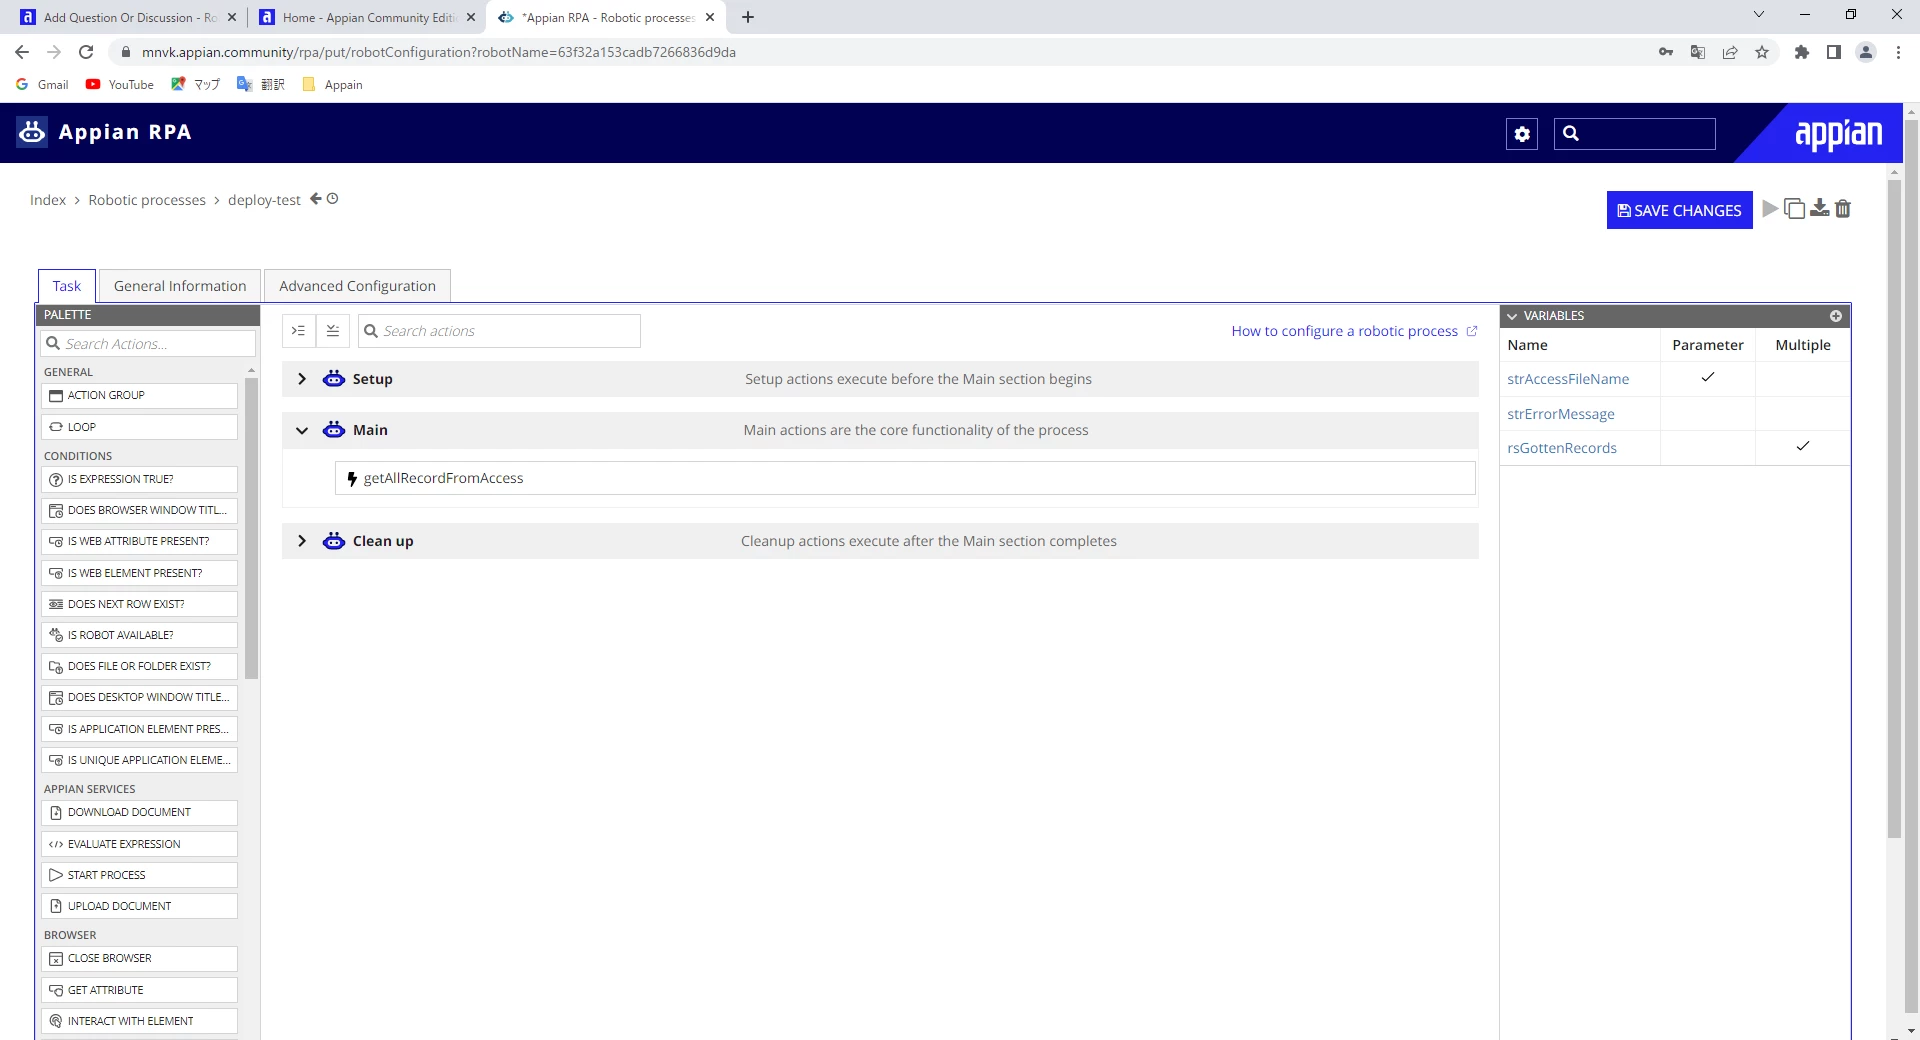The width and height of the screenshot is (1920, 1040).
Task: Open the Gmail bookmark
Action: 42,85
